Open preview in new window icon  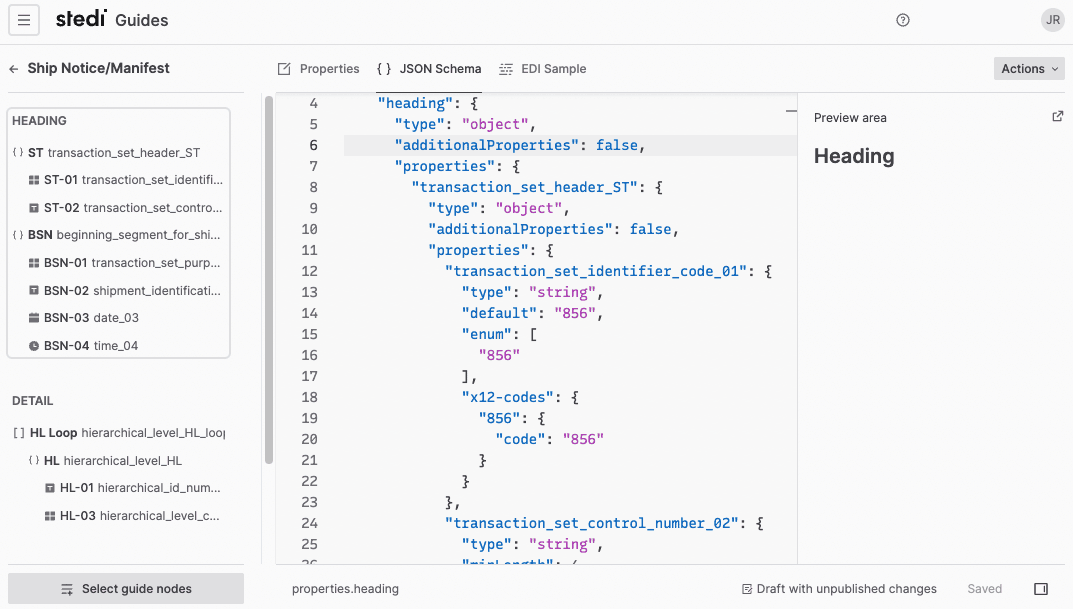(x=1057, y=116)
